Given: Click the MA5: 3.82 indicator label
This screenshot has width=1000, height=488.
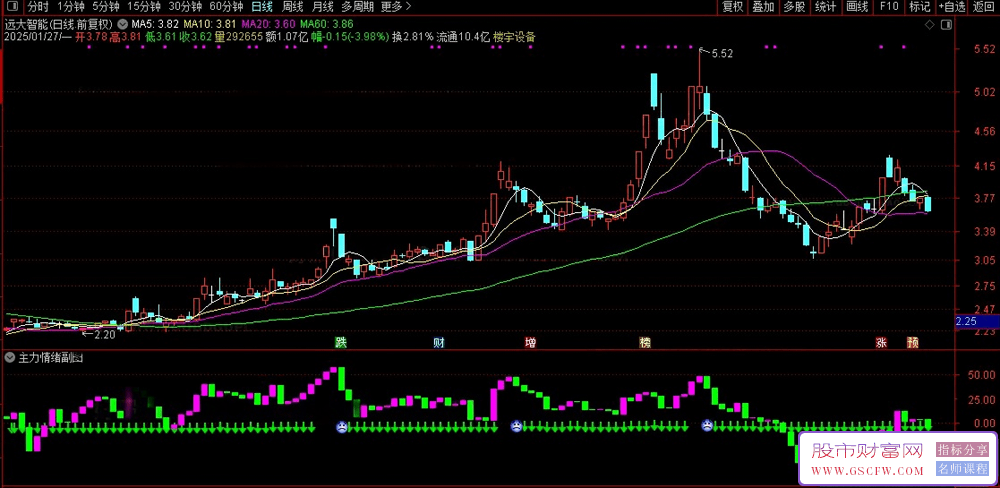Looking at the screenshot, I should pyautogui.click(x=155, y=25).
